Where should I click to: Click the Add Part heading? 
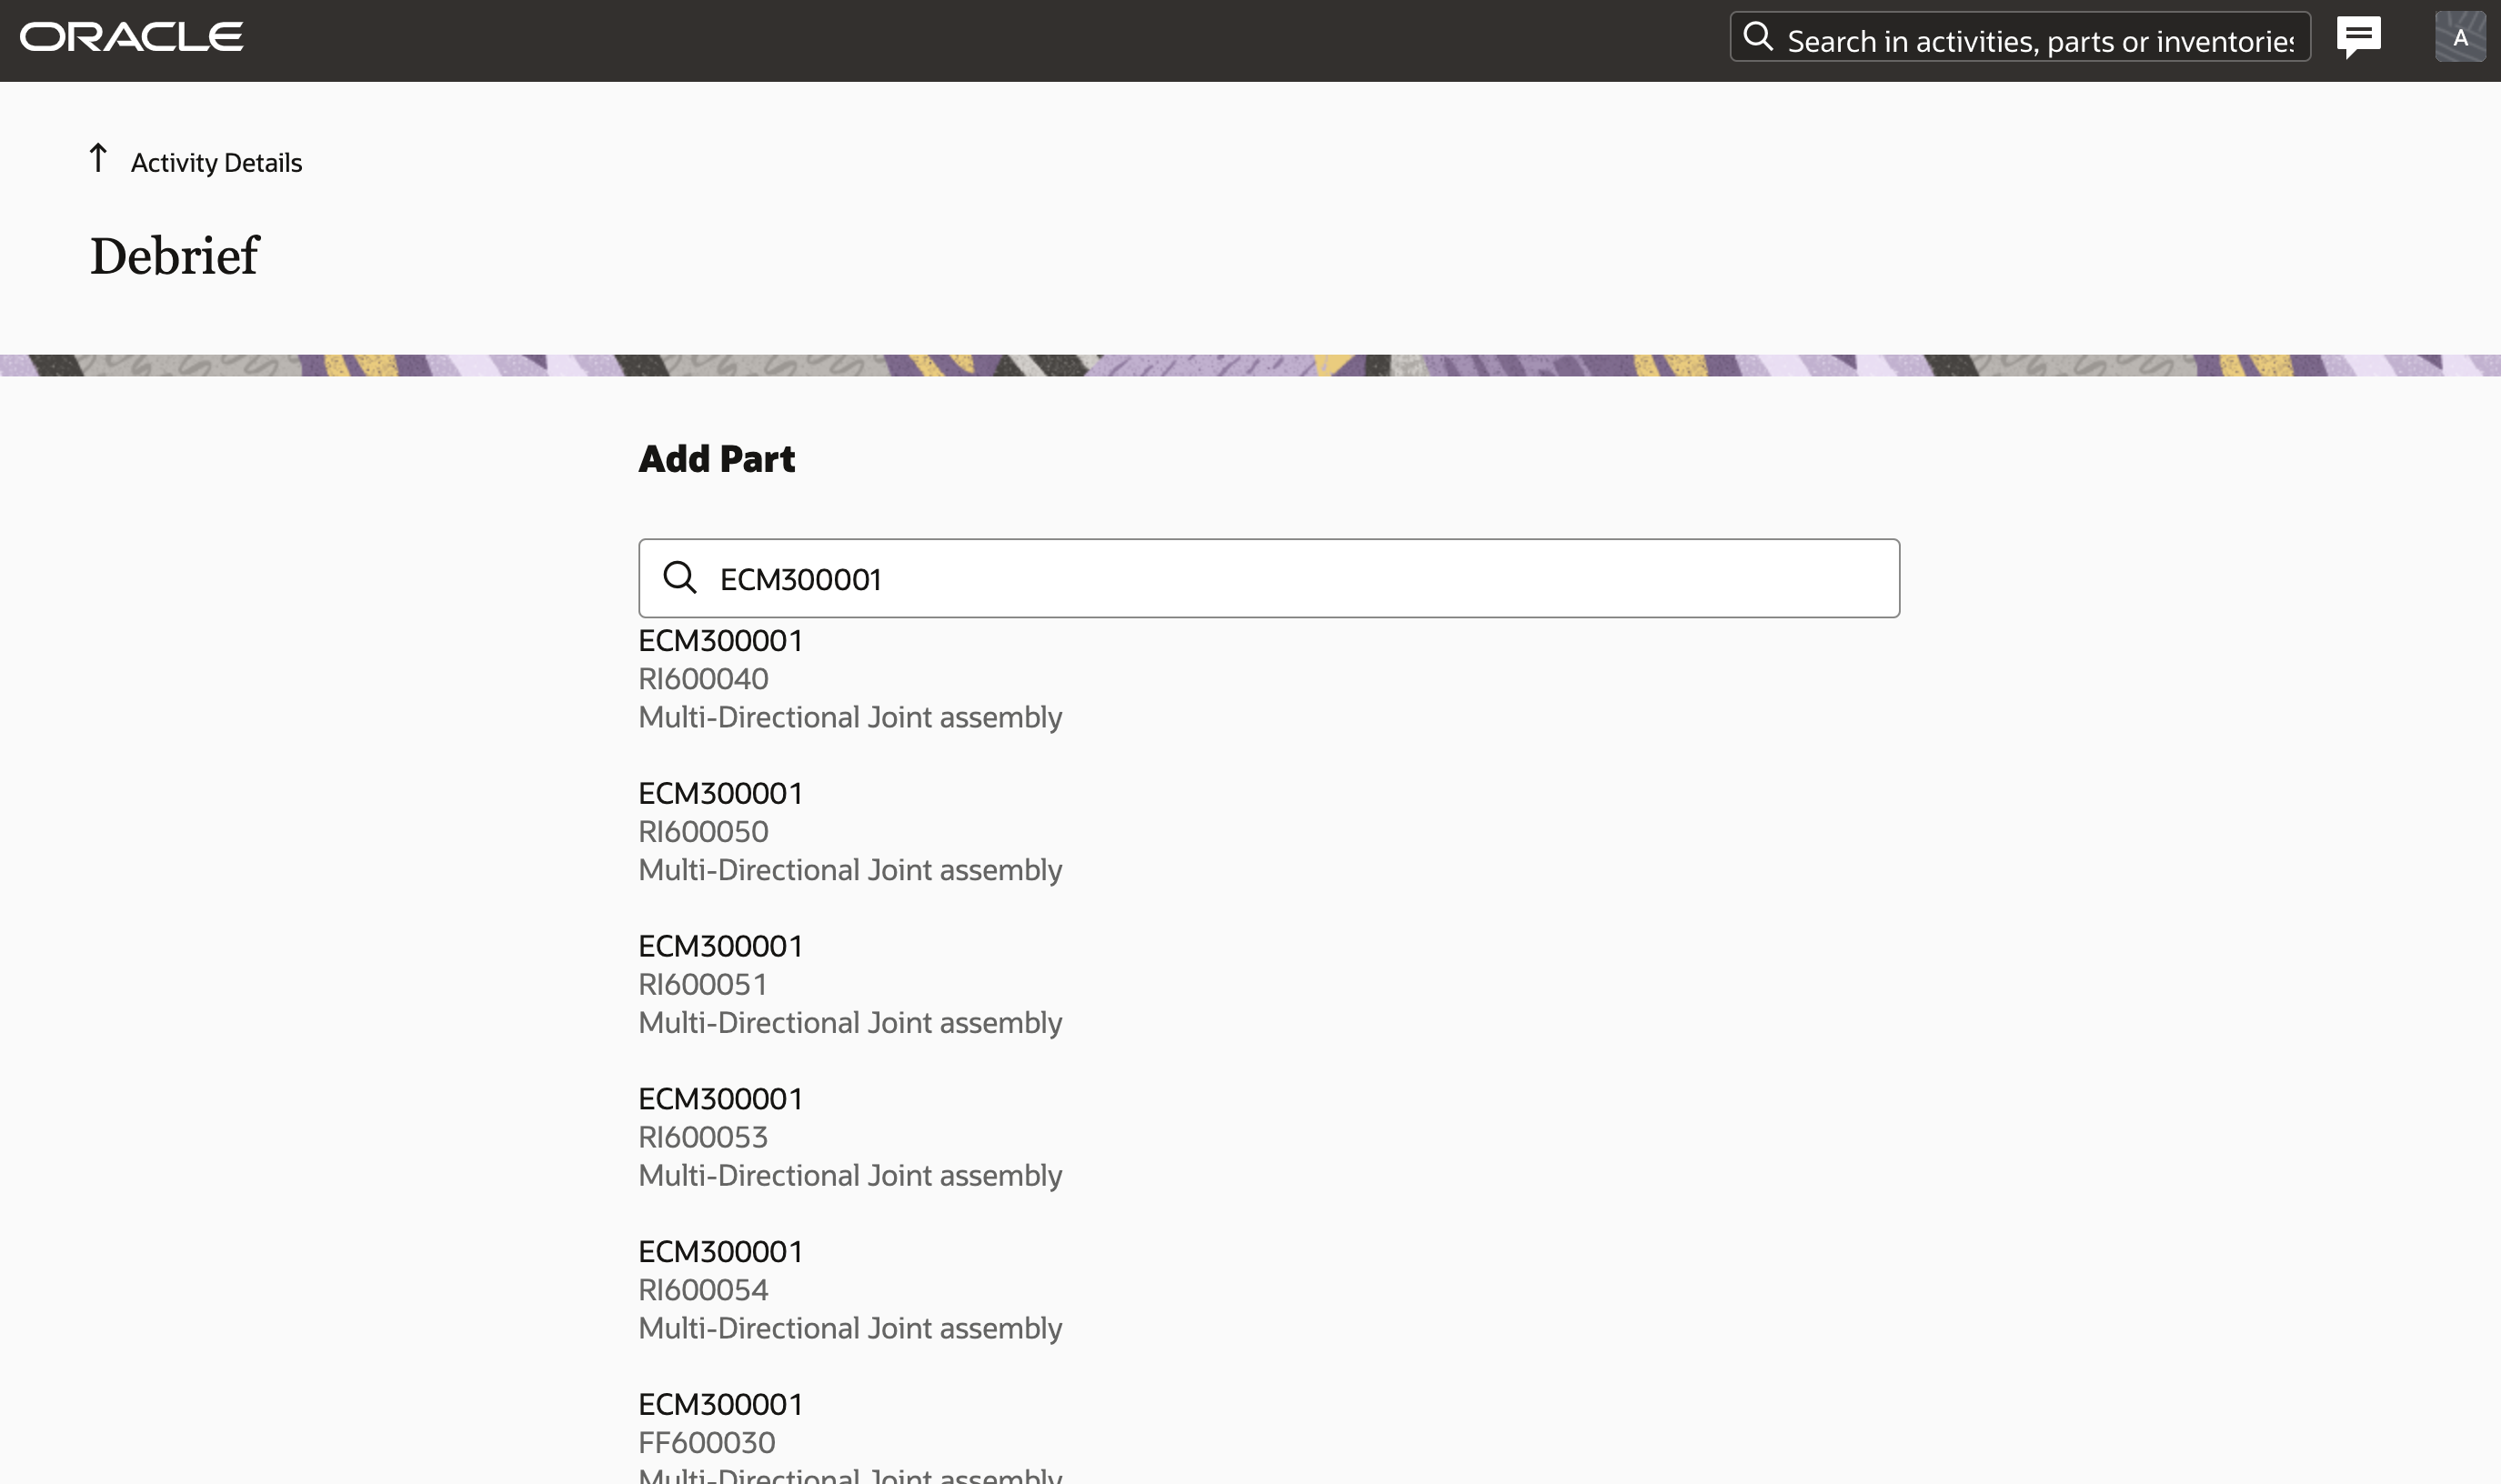click(716, 459)
